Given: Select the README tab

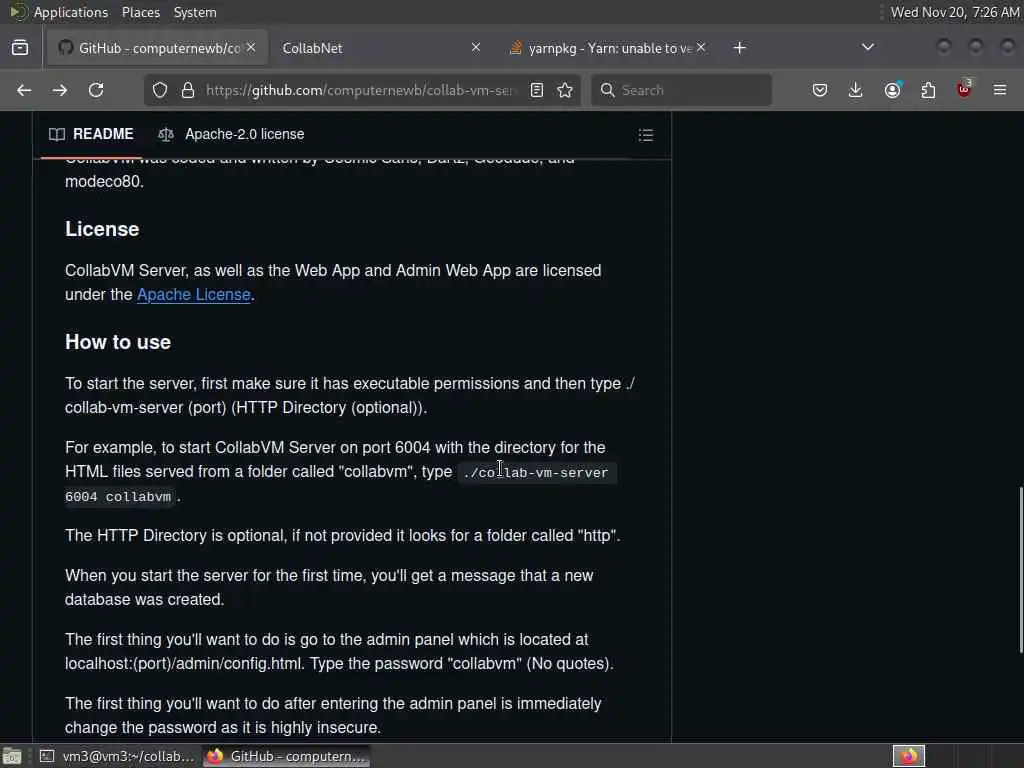Looking at the screenshot, I should [x=91, y=134].
